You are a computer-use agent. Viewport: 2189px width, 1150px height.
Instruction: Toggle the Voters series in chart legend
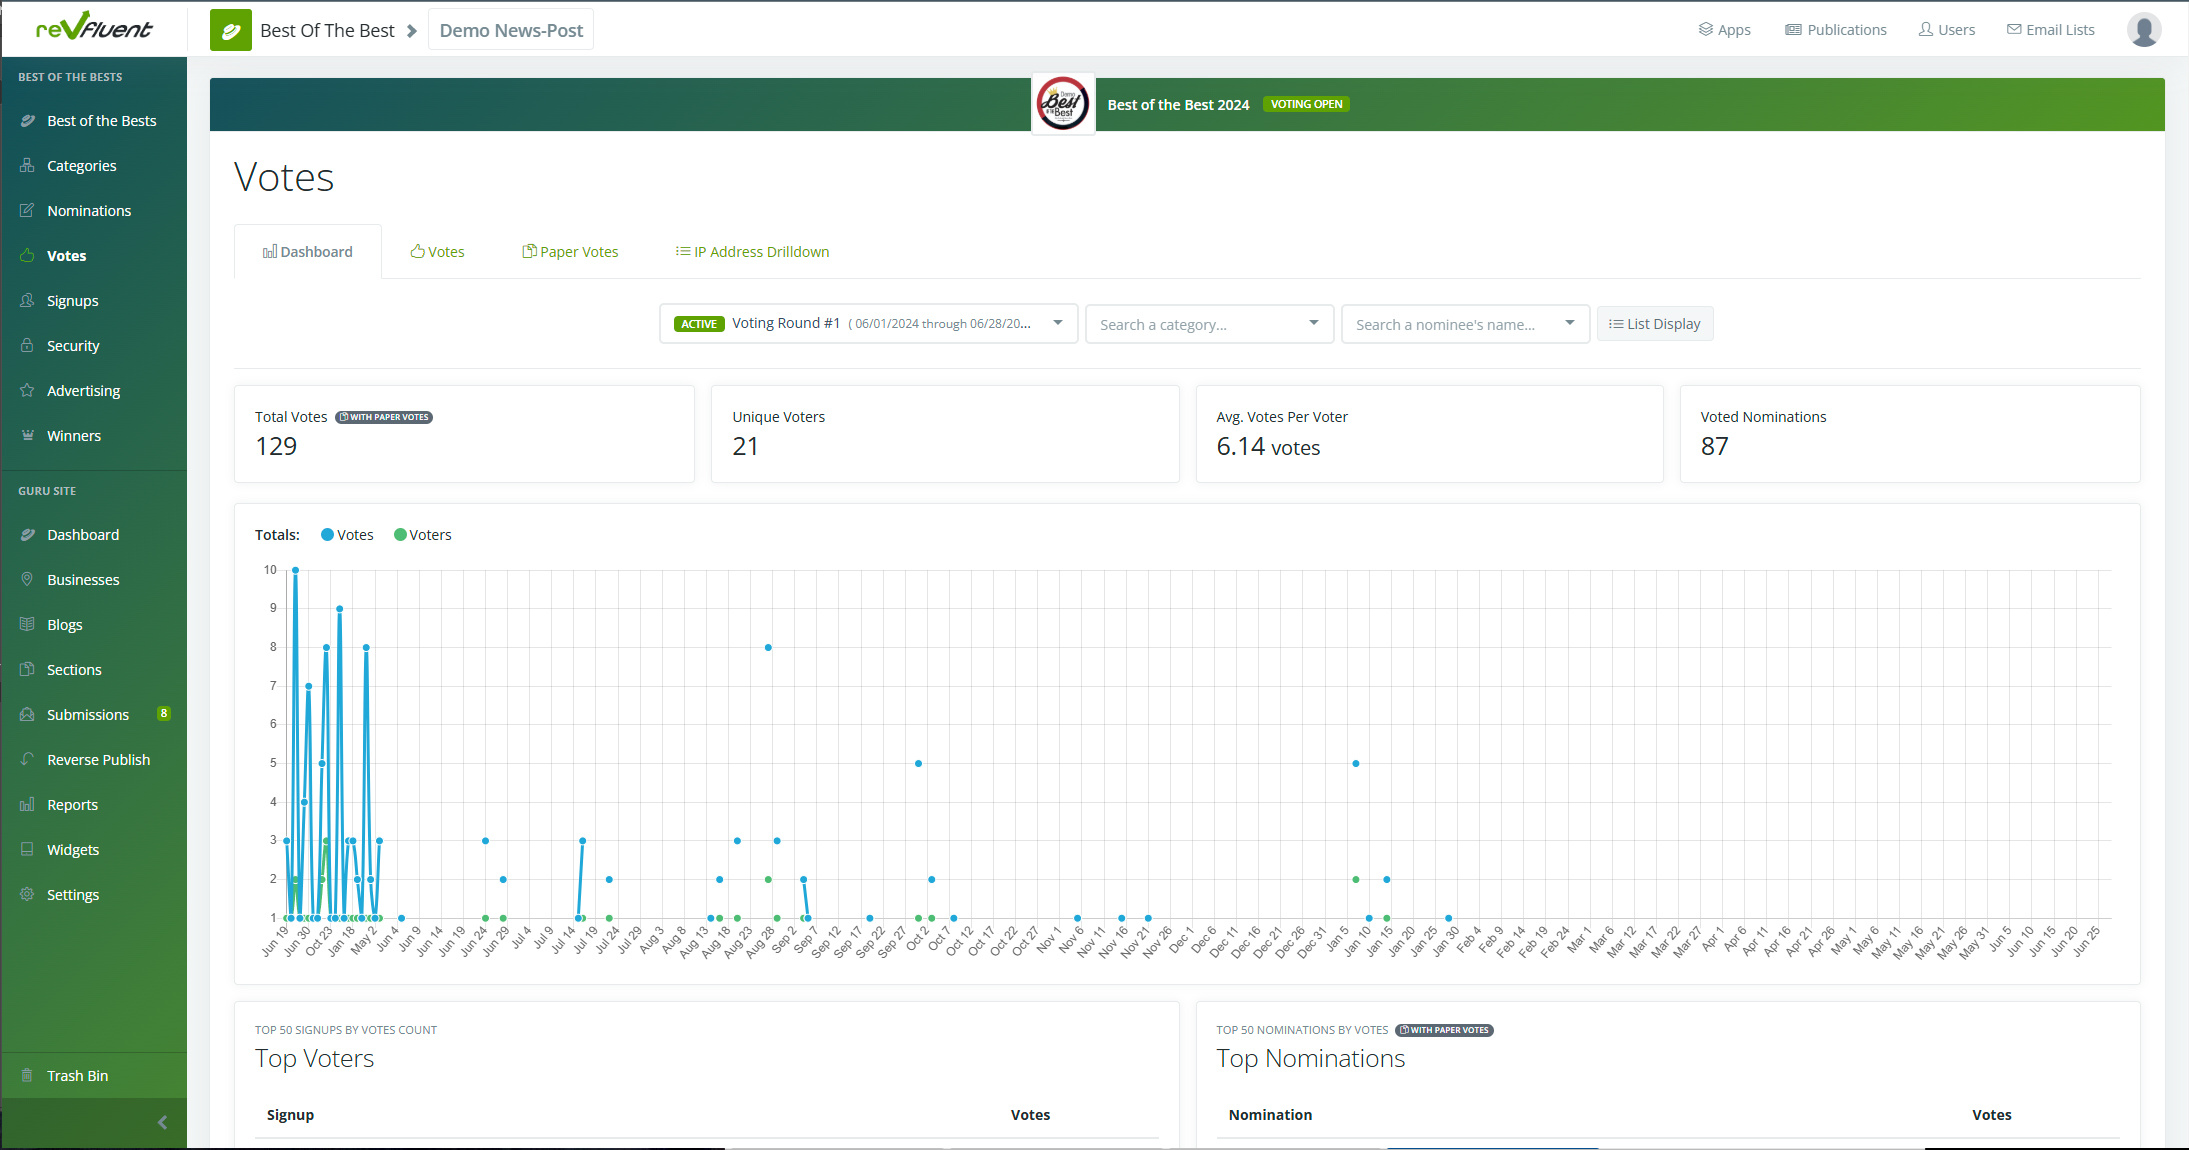pos(430,535)
